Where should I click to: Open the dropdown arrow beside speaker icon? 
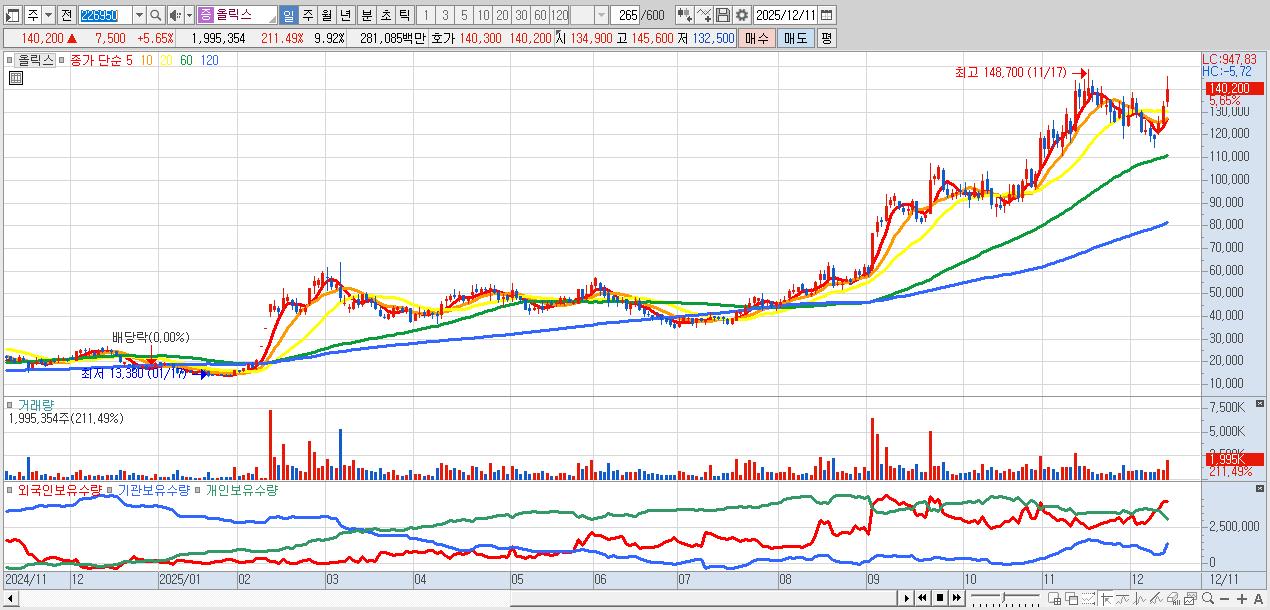(189, 15)
